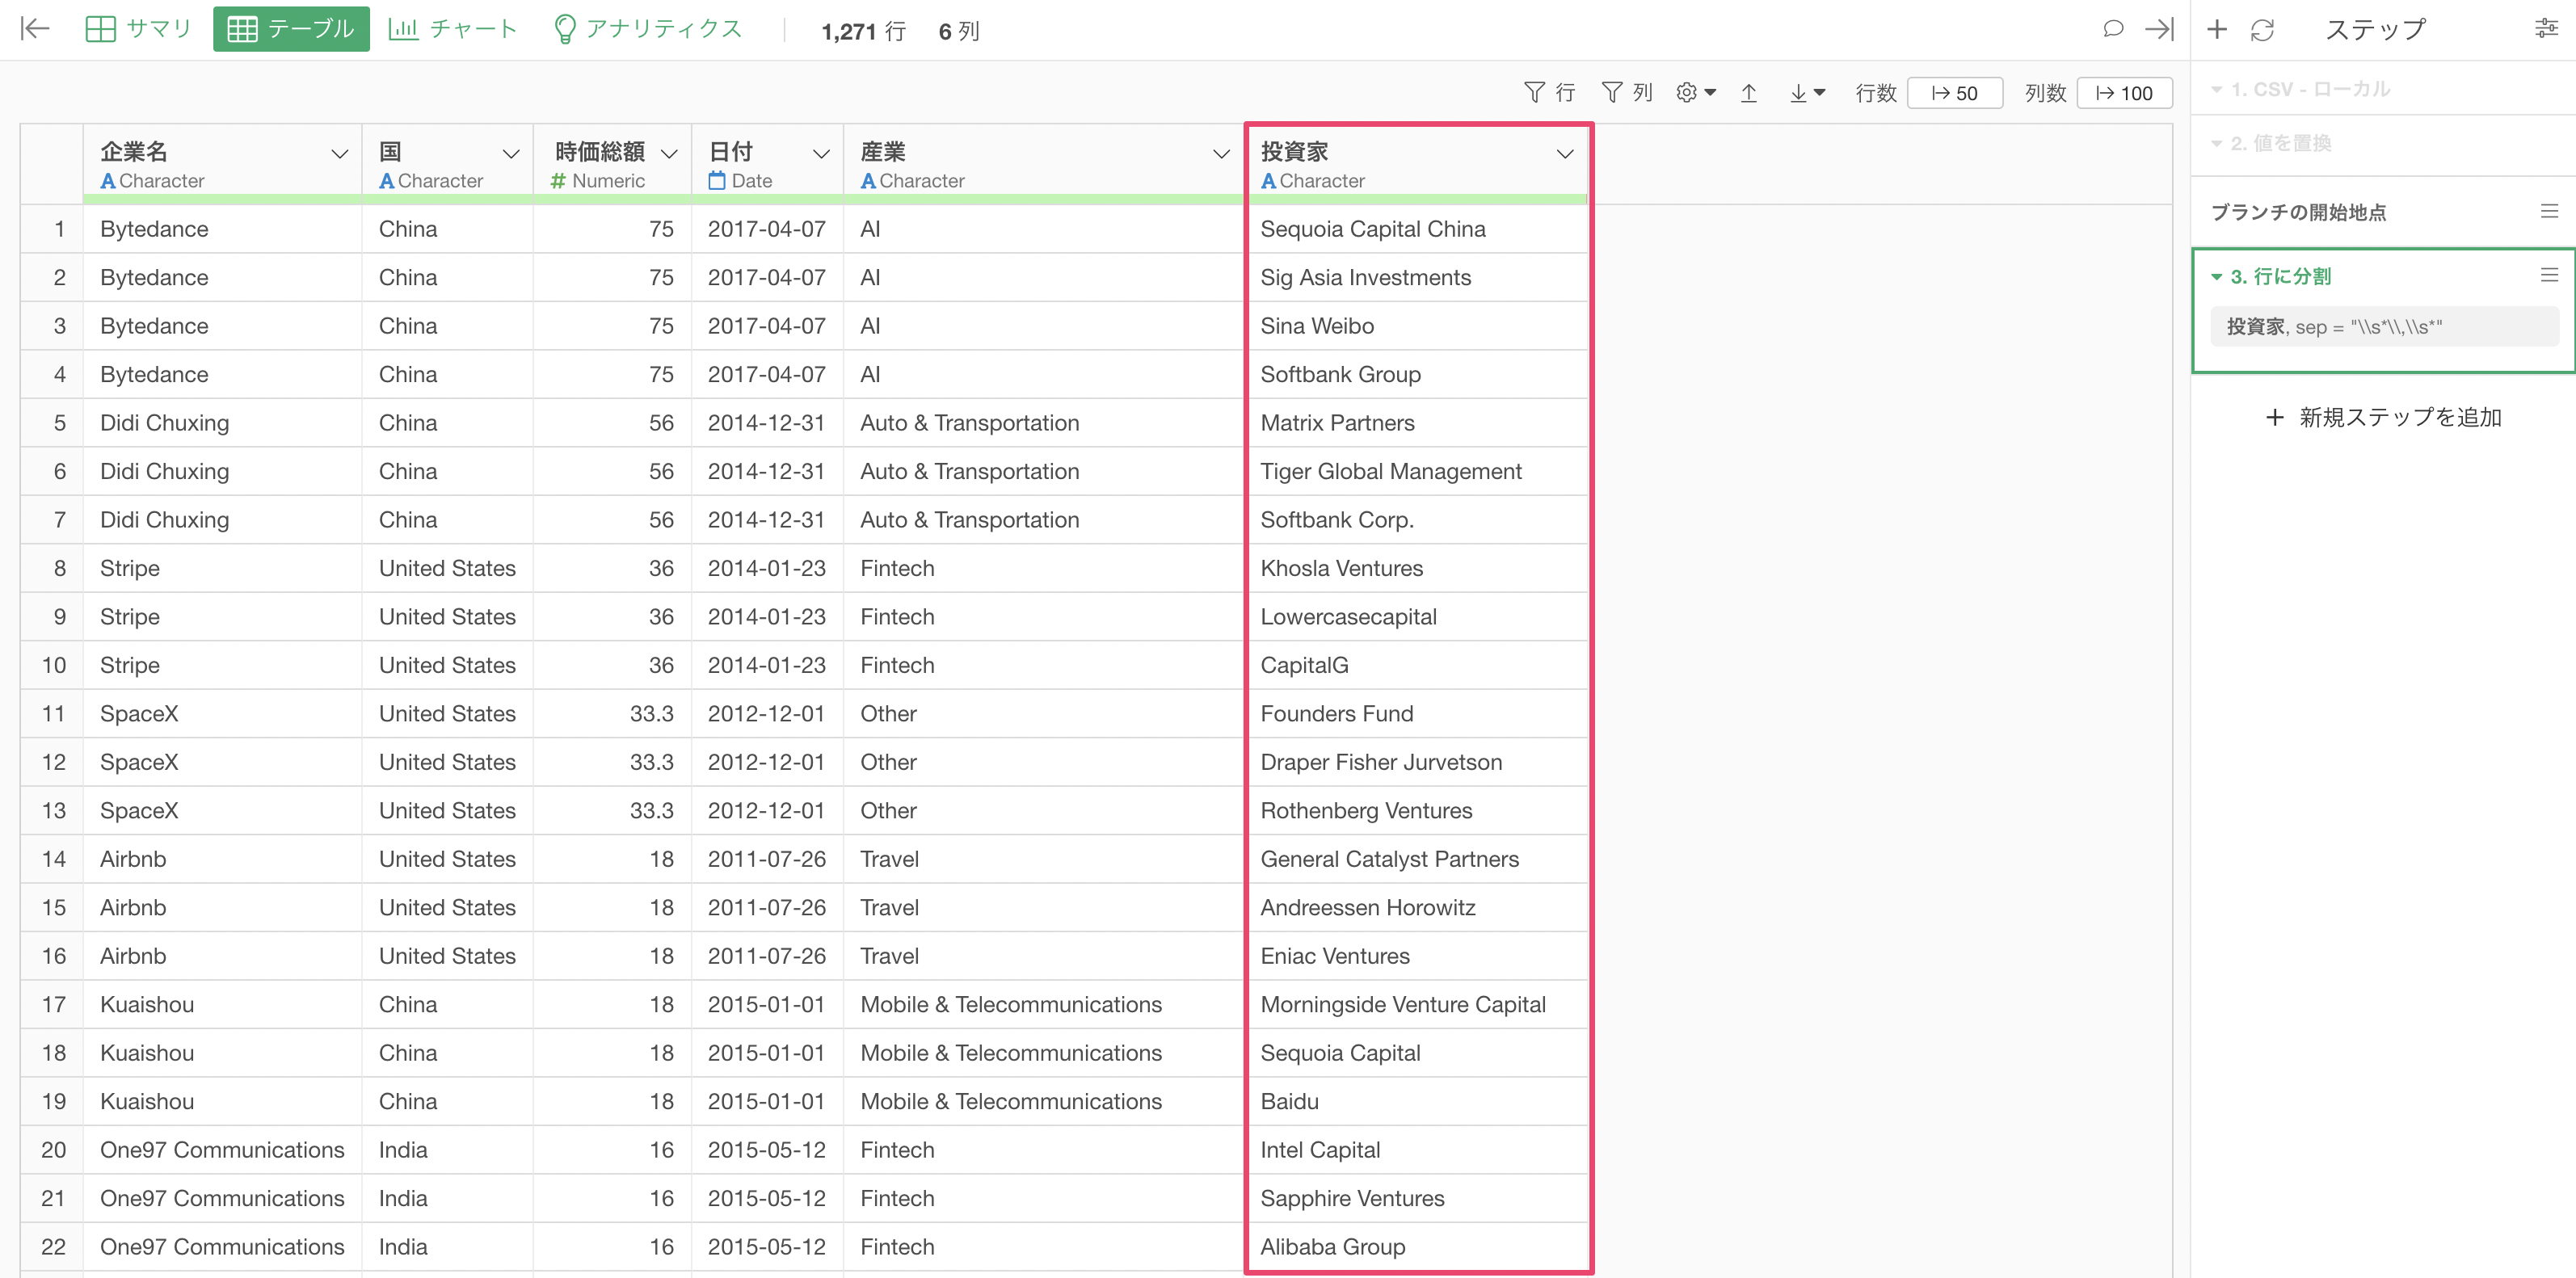This screenshot has width=2576, height=1278.
Task: Open the 国 column menu chevron
Action: point(511,154)
